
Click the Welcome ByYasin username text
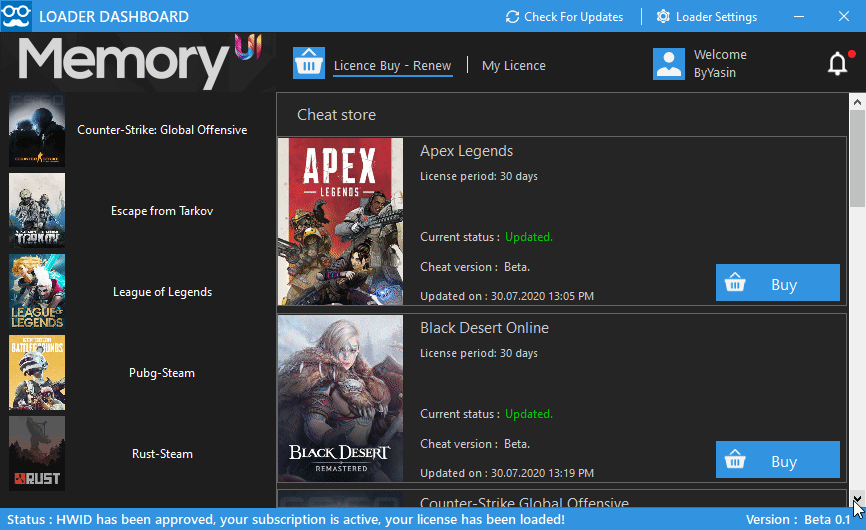720,63
